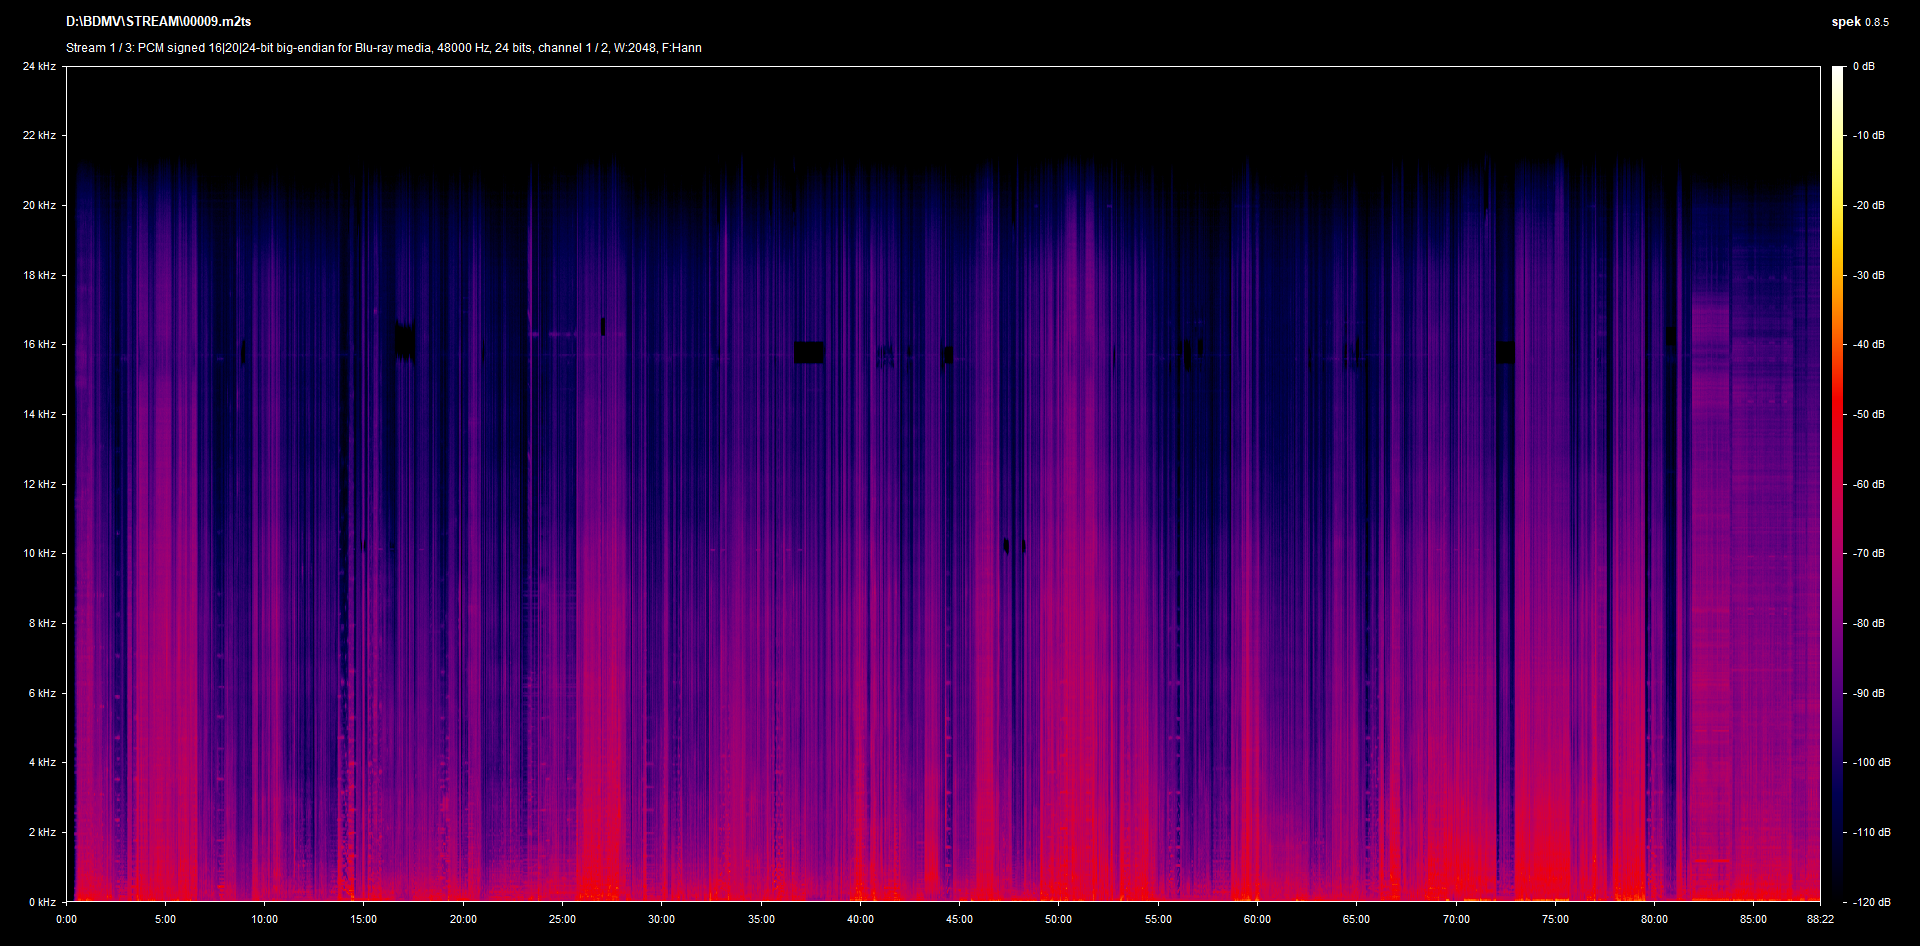Click the file path D:\BDMV\STREAM\00009.m2ts title
This screenshot has width=1920, height=946.
coord(158,21)
